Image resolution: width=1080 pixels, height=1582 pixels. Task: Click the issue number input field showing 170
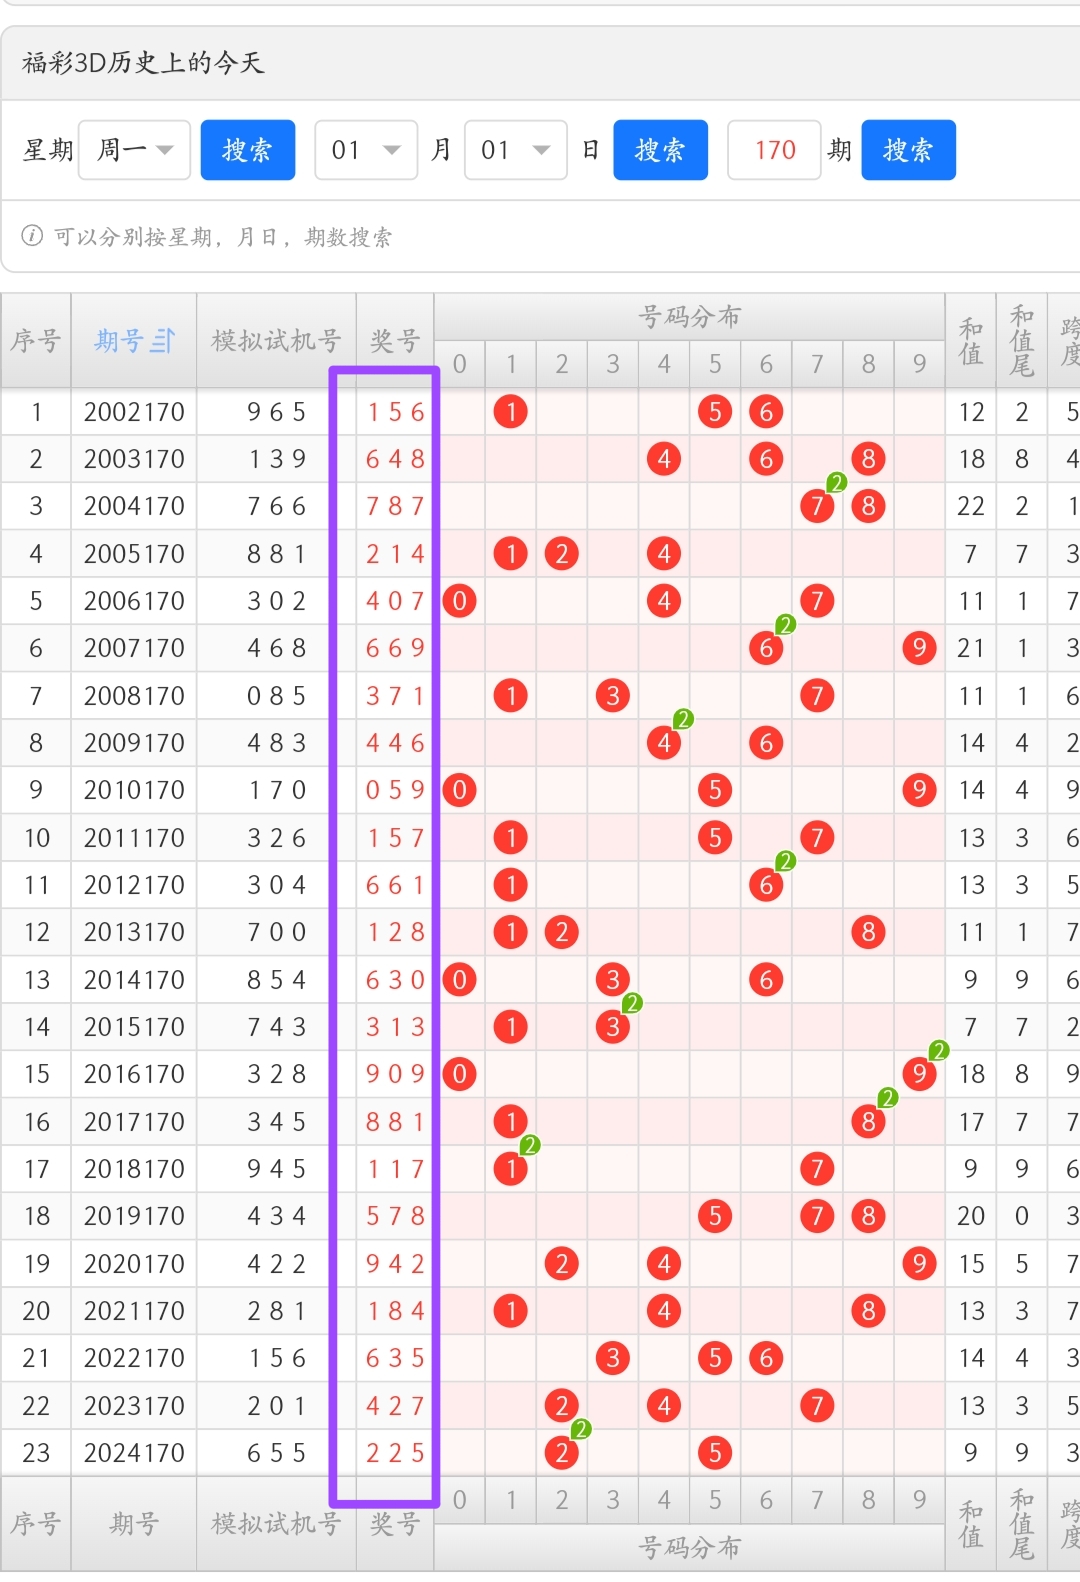[x=775, y=150]
